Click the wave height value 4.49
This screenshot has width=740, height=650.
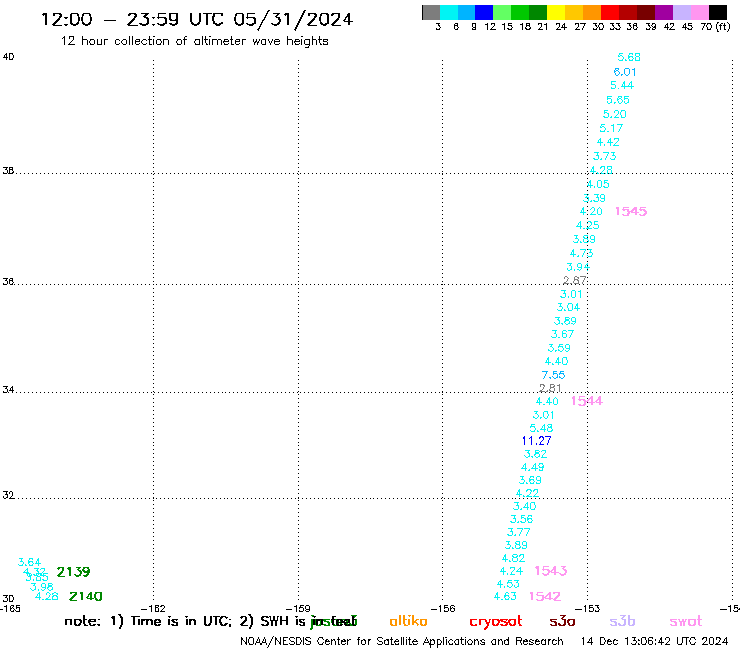pos(532,467)
